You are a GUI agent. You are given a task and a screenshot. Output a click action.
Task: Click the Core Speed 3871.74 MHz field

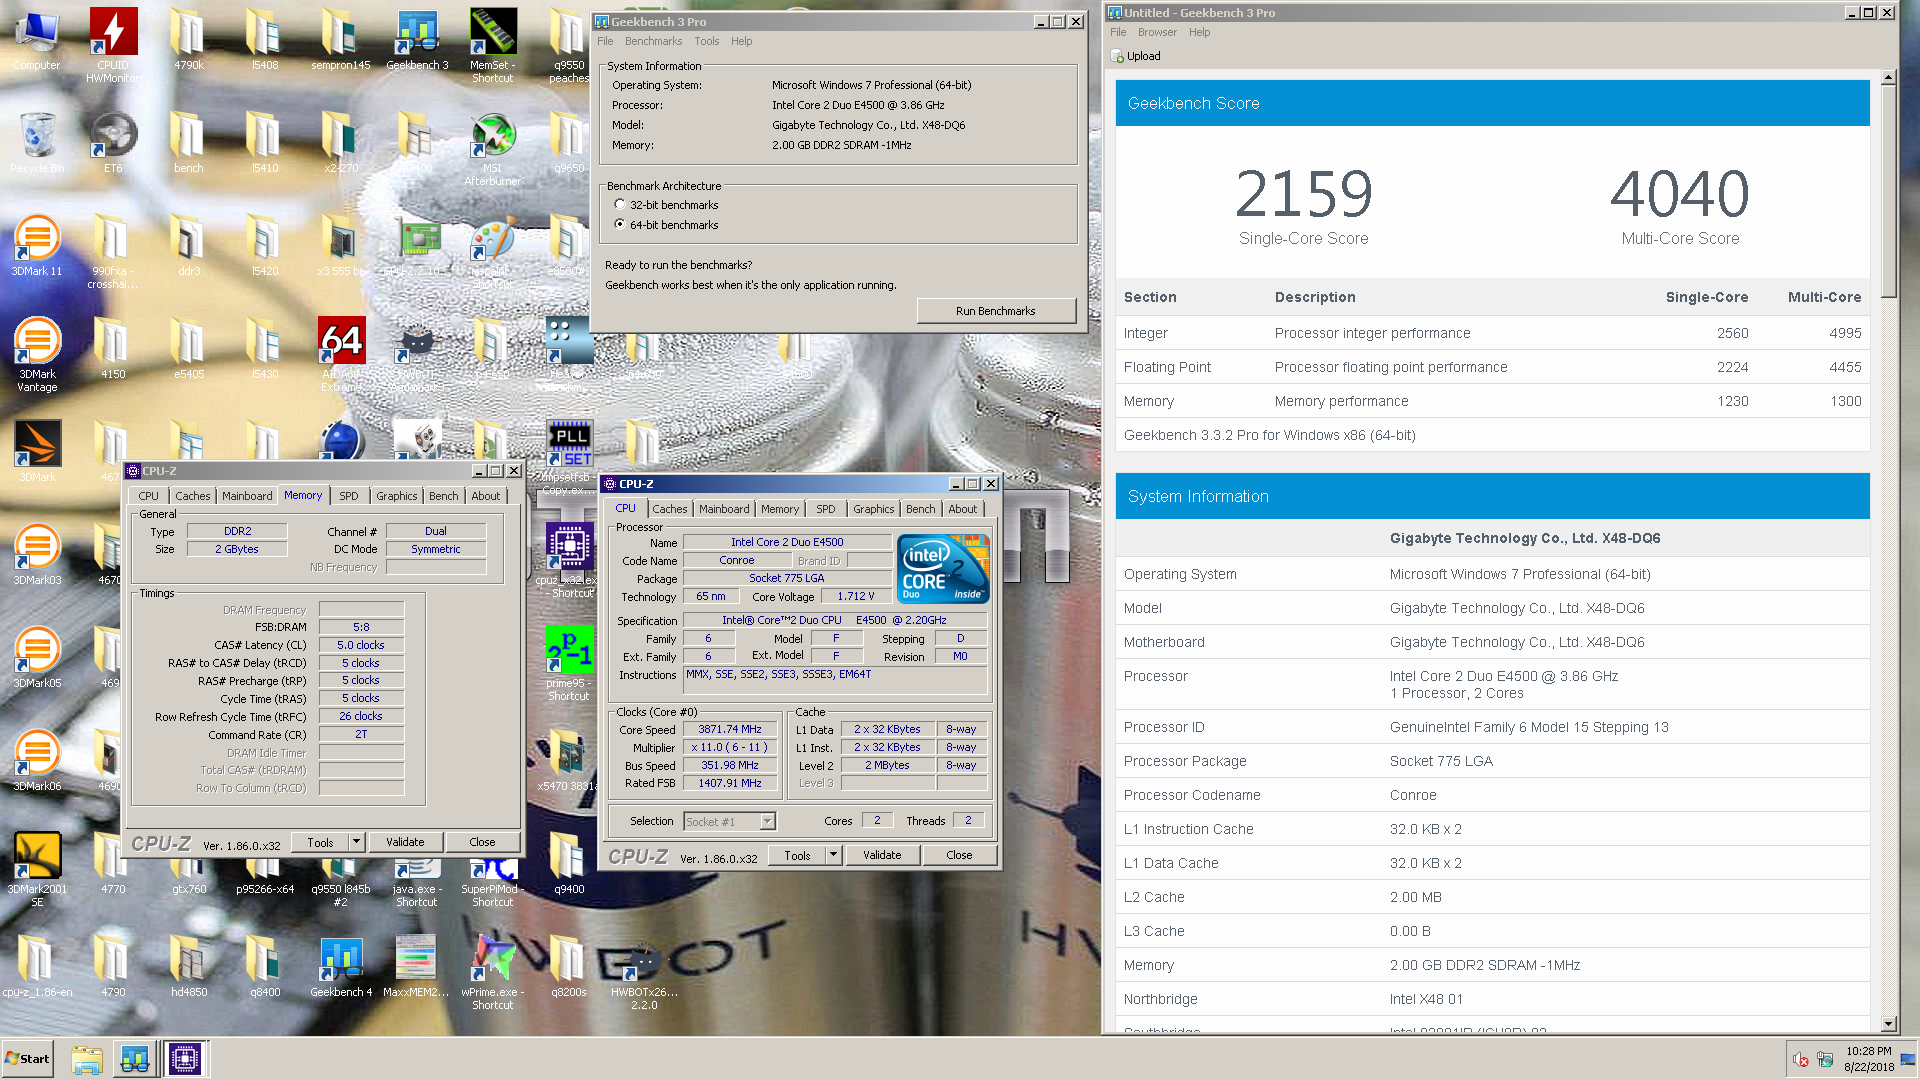coord(730,730)
